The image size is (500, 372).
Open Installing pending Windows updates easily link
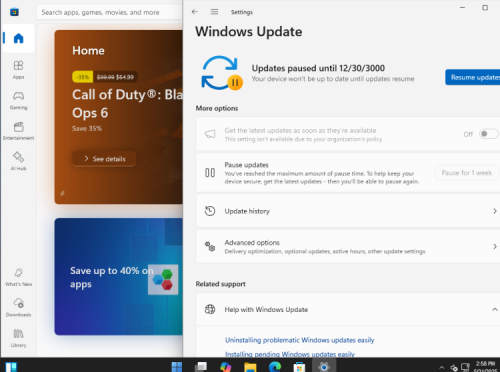[290, 354]
